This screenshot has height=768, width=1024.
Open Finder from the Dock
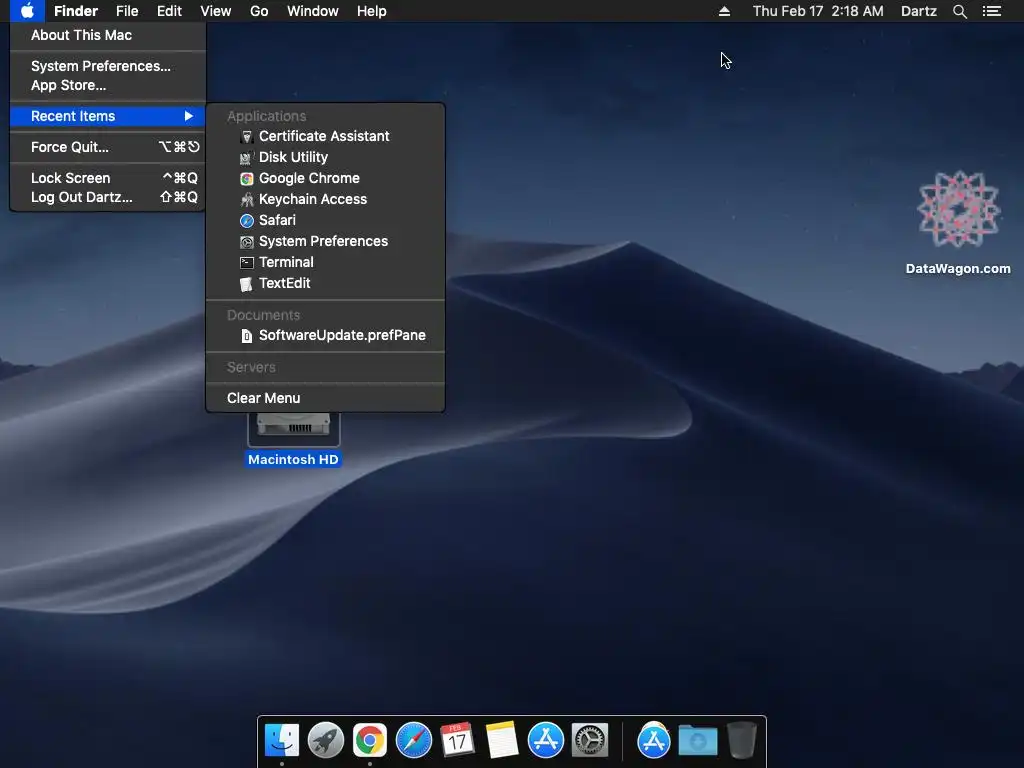[x=282, y=741]
